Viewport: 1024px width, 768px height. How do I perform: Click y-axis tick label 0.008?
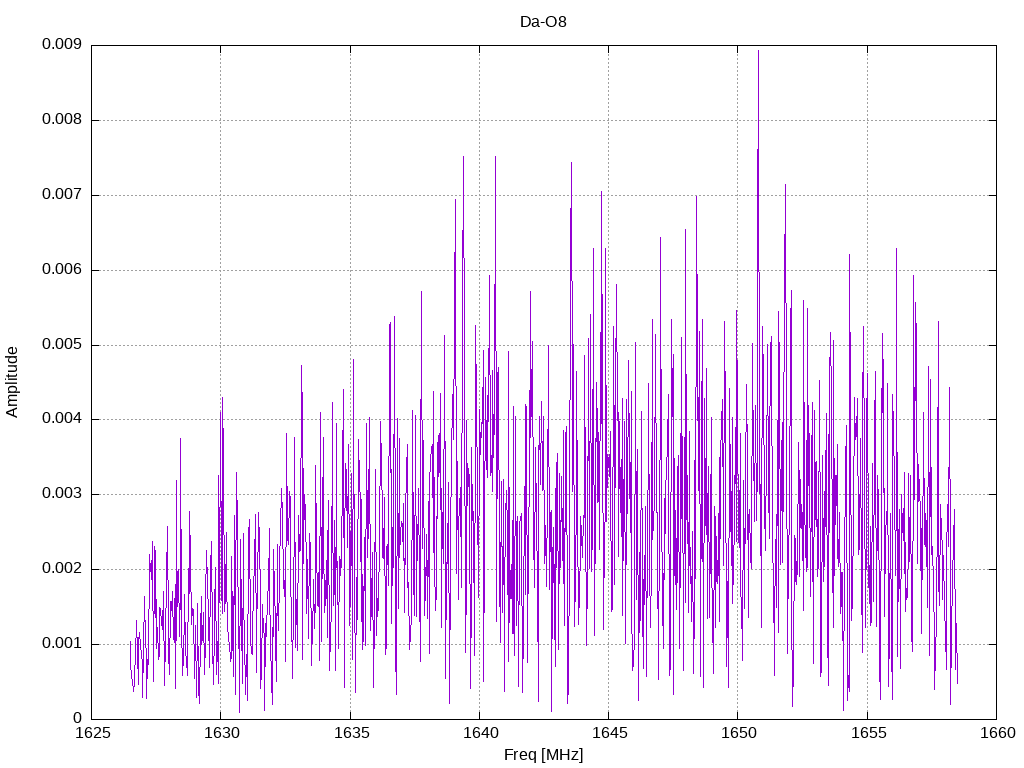tap(62, 120)
